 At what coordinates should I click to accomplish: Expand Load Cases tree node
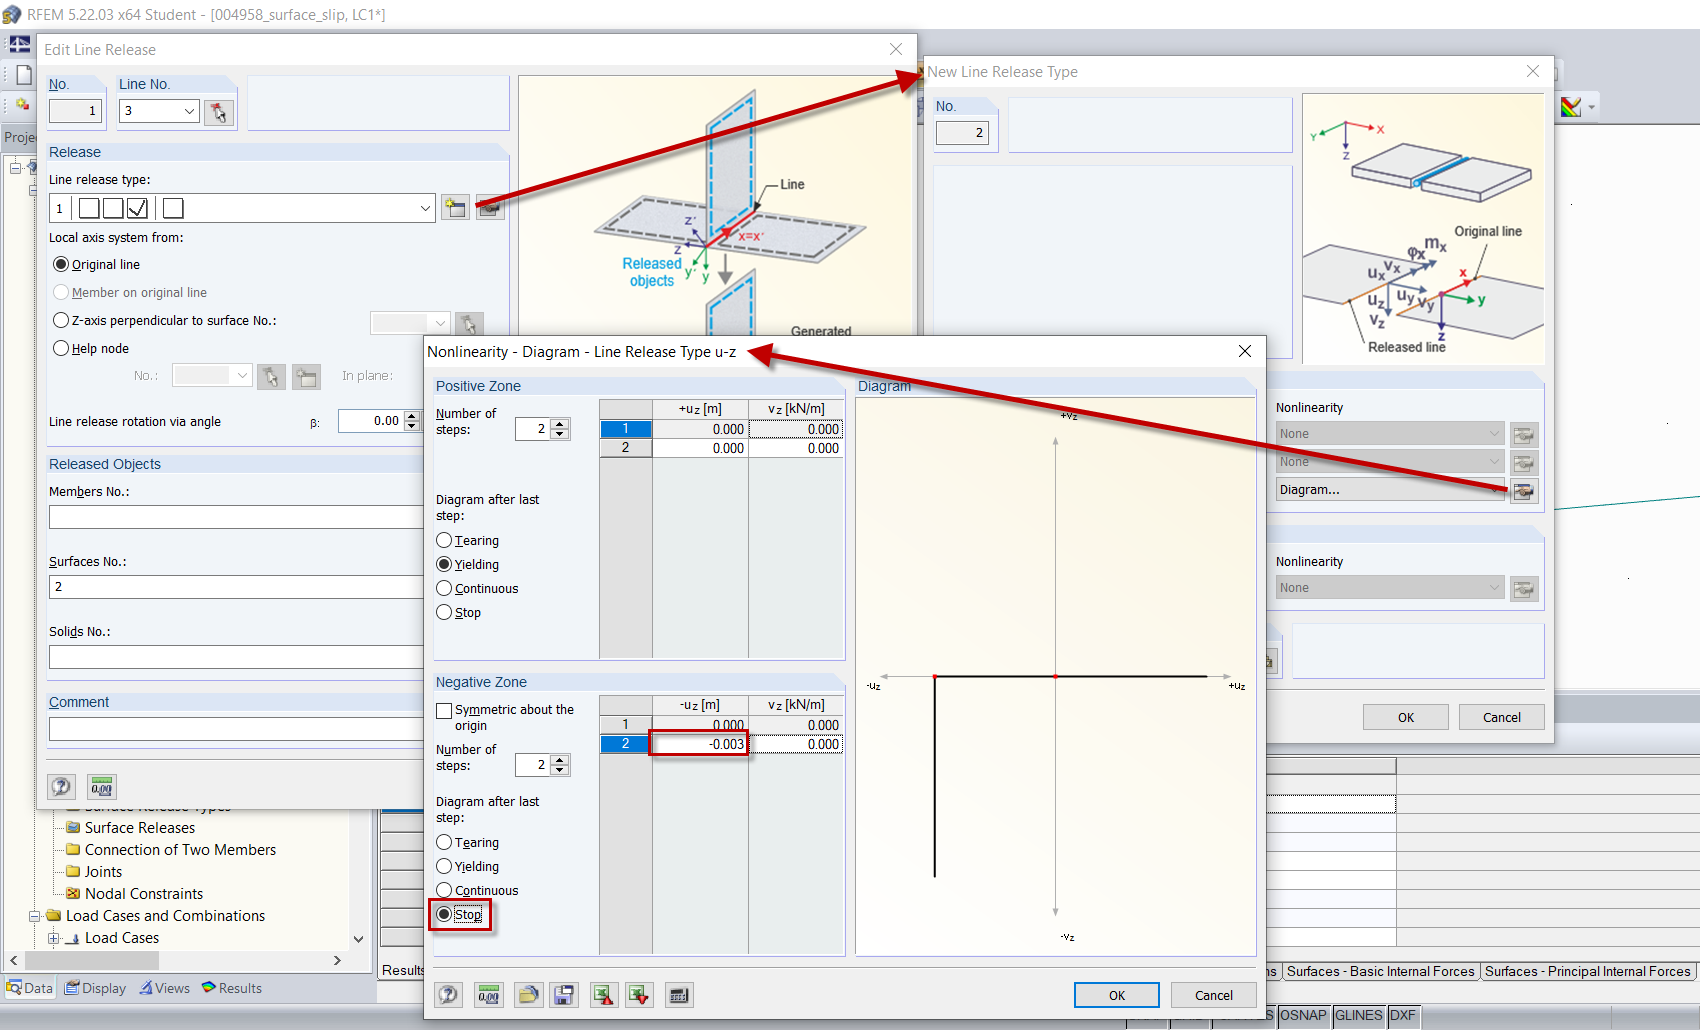[54, 938]
